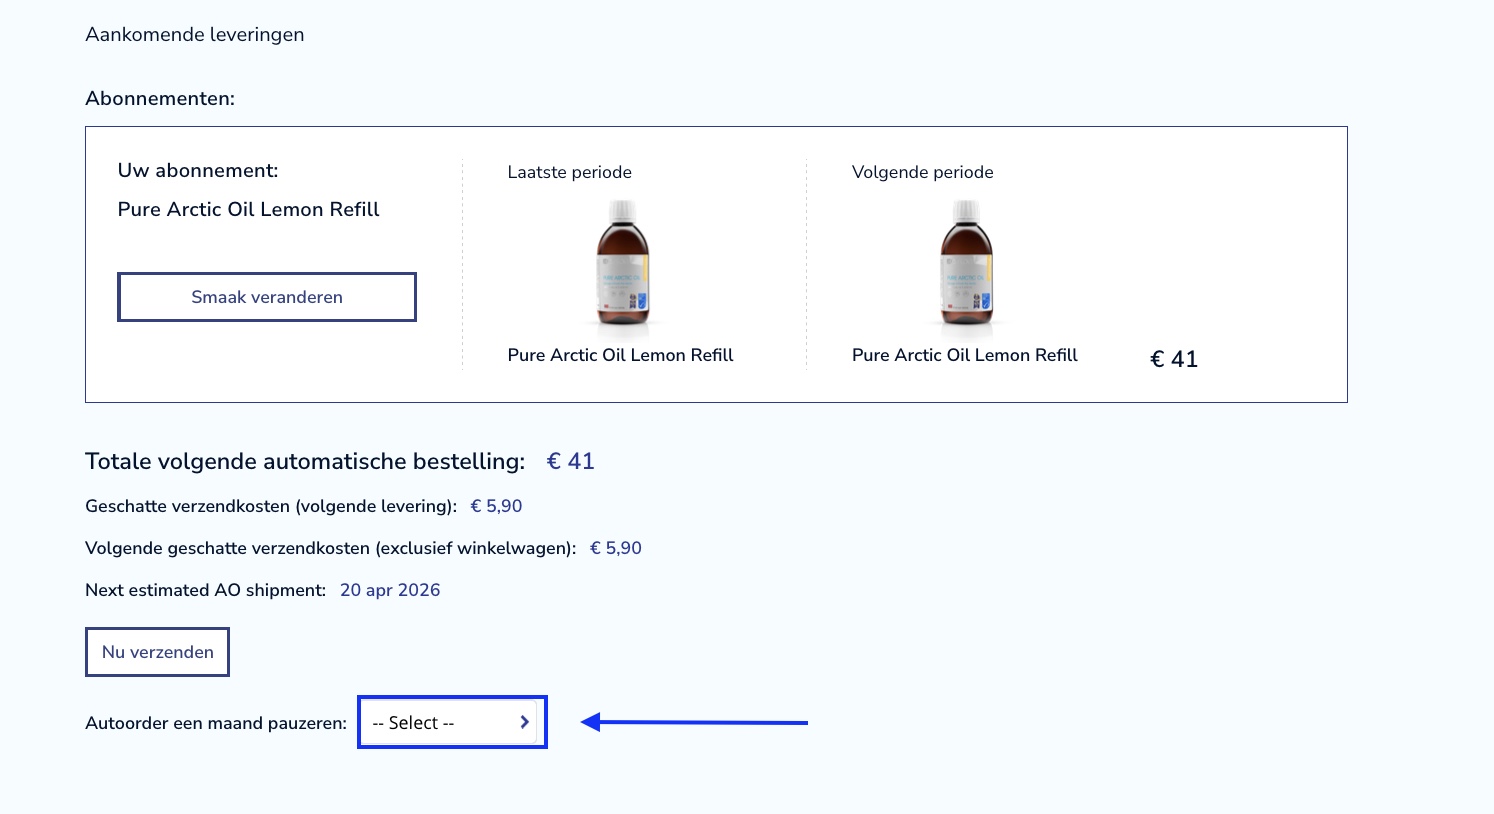Screen dimensions: 1494x814
Task: Click the € 41 price in subscription box
Action: (x=1174, y=359)
